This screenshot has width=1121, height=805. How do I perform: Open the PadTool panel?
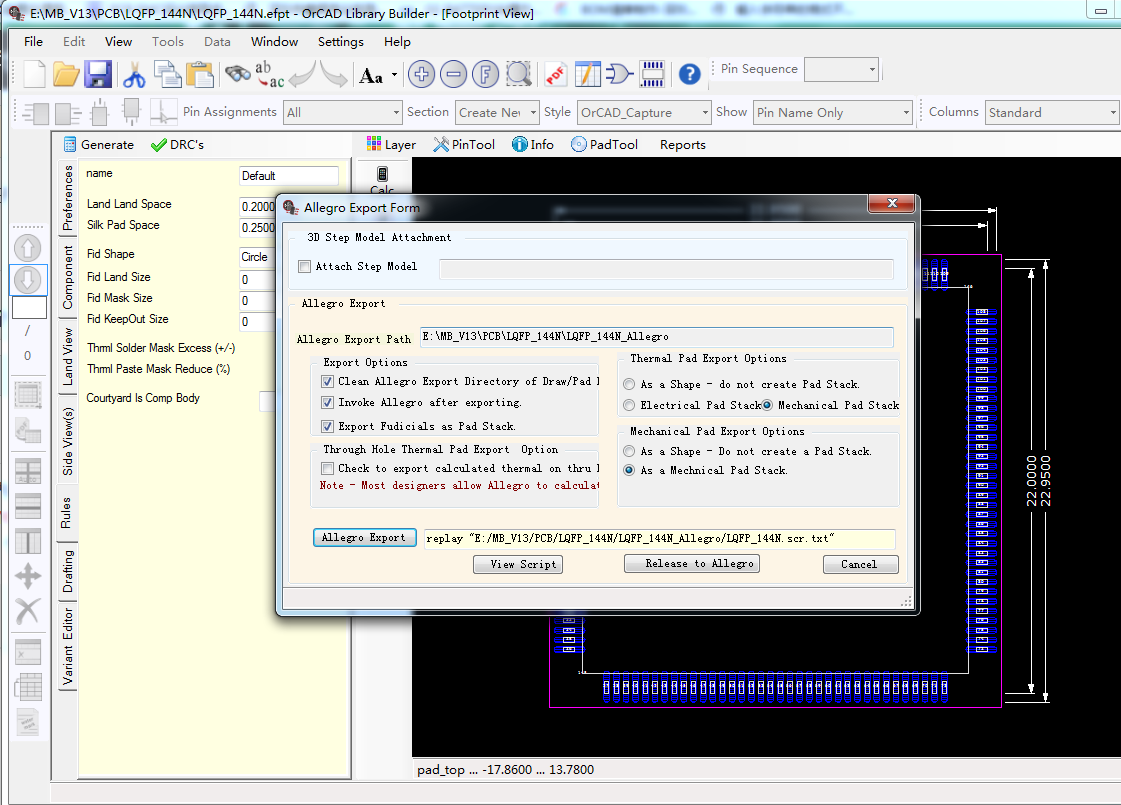pyautogui.click(x=604, y=145)
